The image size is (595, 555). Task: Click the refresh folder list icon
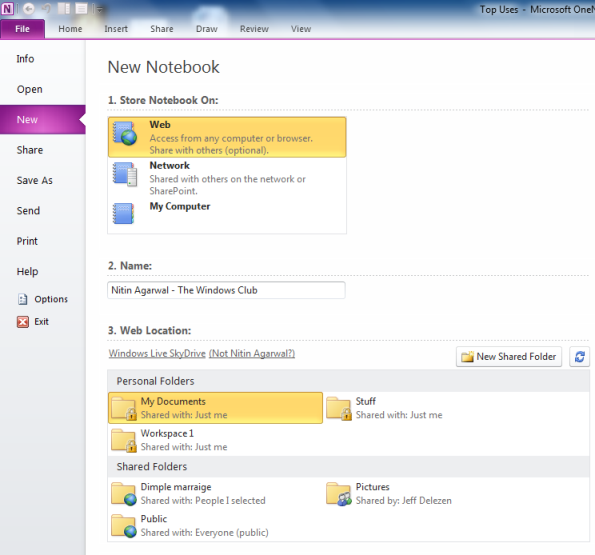[579, 357]
